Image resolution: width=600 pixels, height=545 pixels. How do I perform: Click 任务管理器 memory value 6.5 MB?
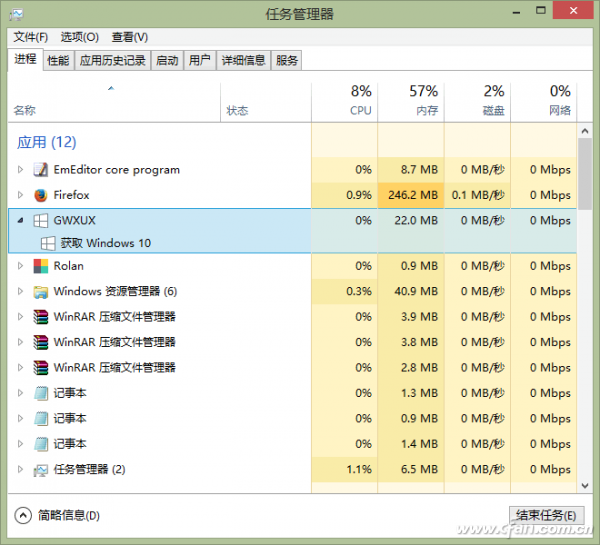[419, 470]
